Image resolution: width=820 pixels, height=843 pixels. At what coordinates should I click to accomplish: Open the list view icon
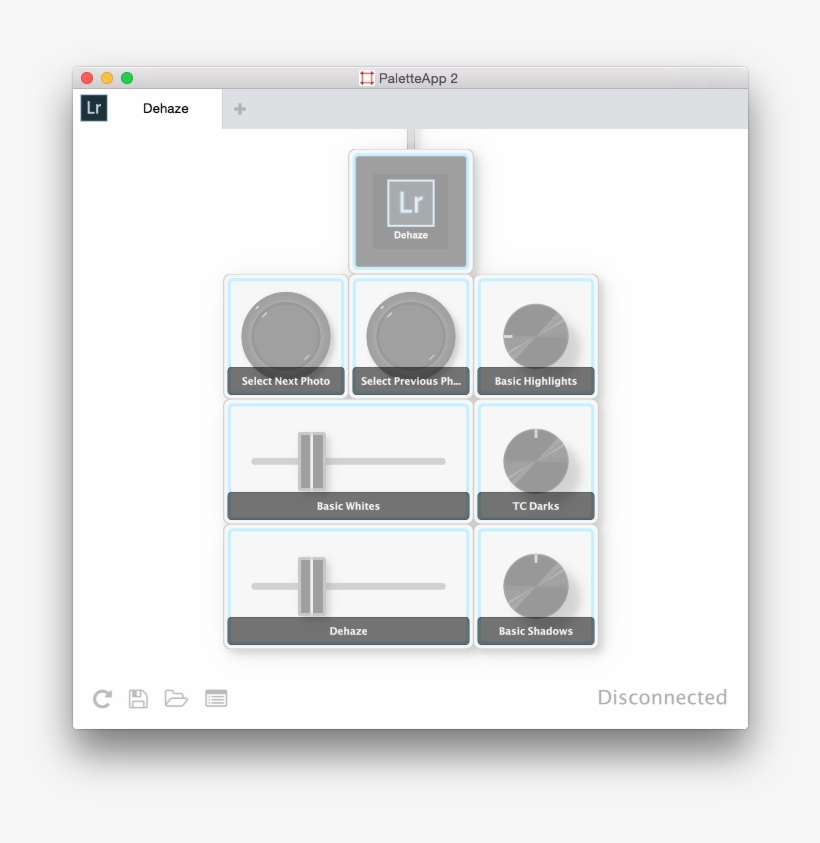click(x=216, y=698)
